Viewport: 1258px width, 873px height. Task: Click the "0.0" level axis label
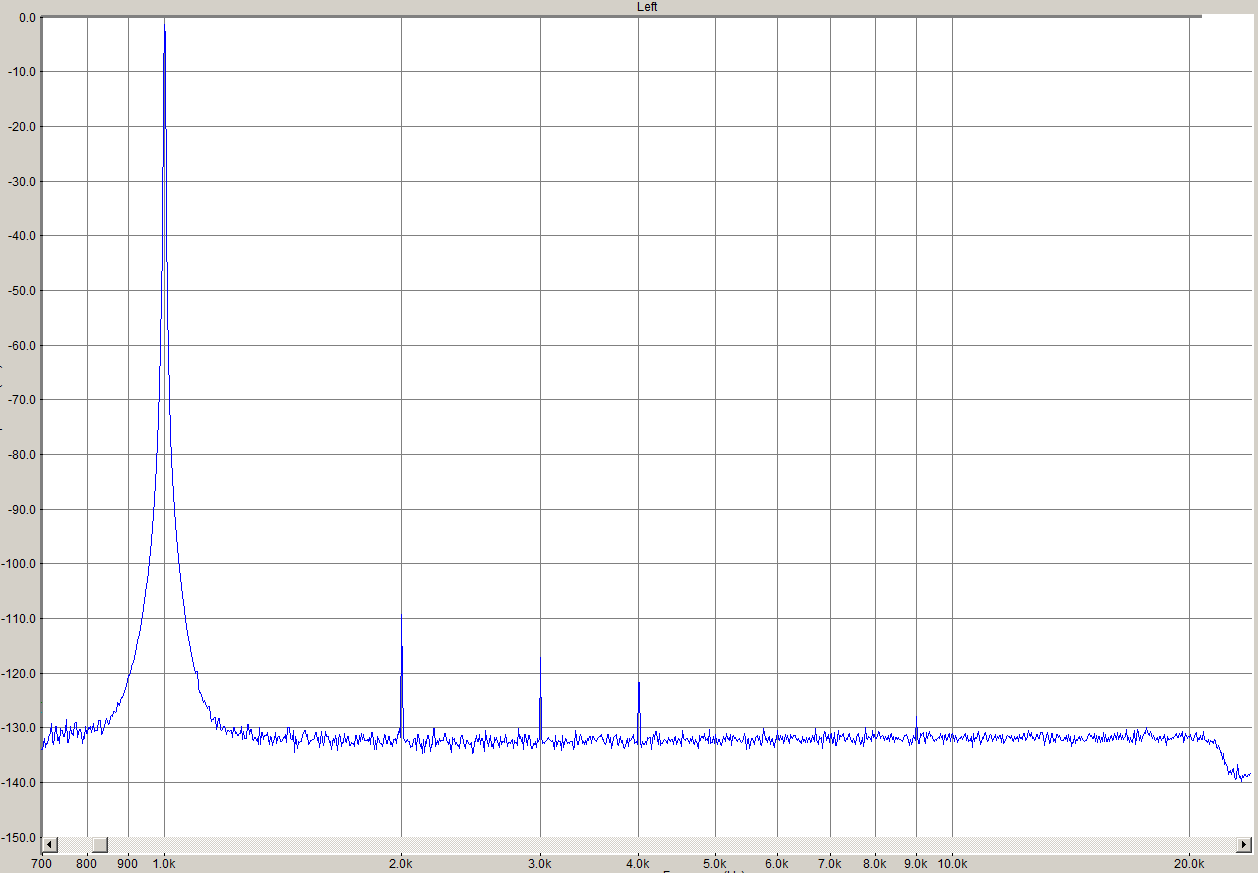coord(28,17)
